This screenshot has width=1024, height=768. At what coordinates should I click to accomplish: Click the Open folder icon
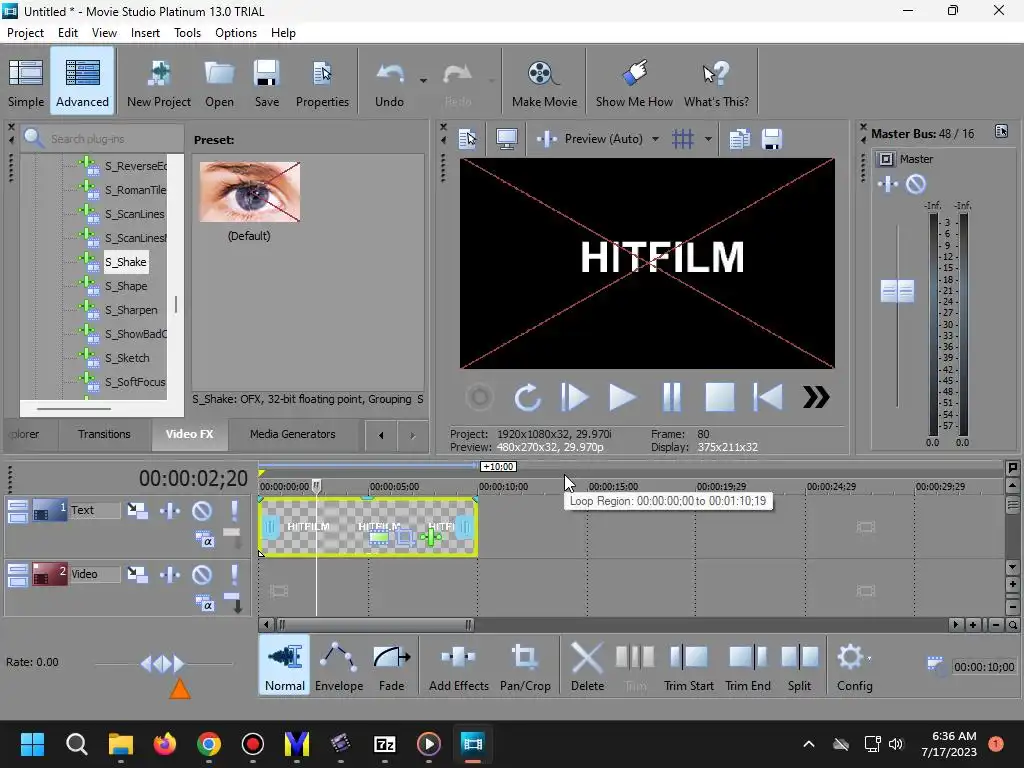(x=219, y=83)
